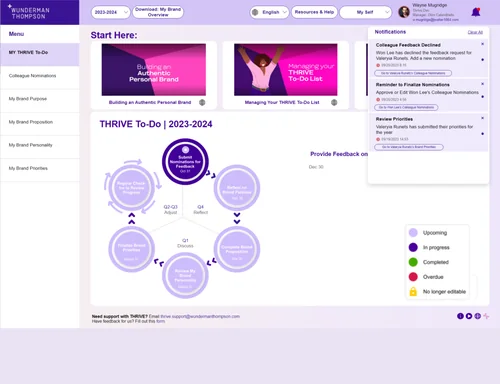Click the pink sparkle icon in the footer
Viewport: 500px width, 384px height.
tap(486, 316)
